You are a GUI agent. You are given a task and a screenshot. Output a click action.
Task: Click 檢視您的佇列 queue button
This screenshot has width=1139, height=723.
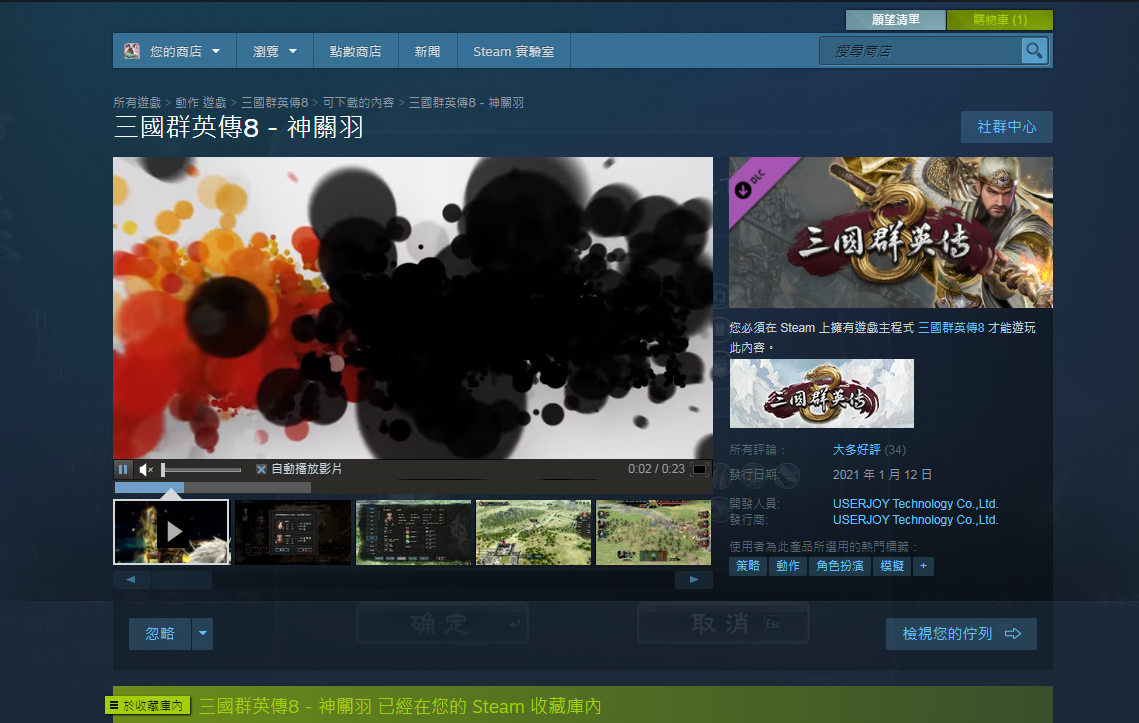point(961,634)
